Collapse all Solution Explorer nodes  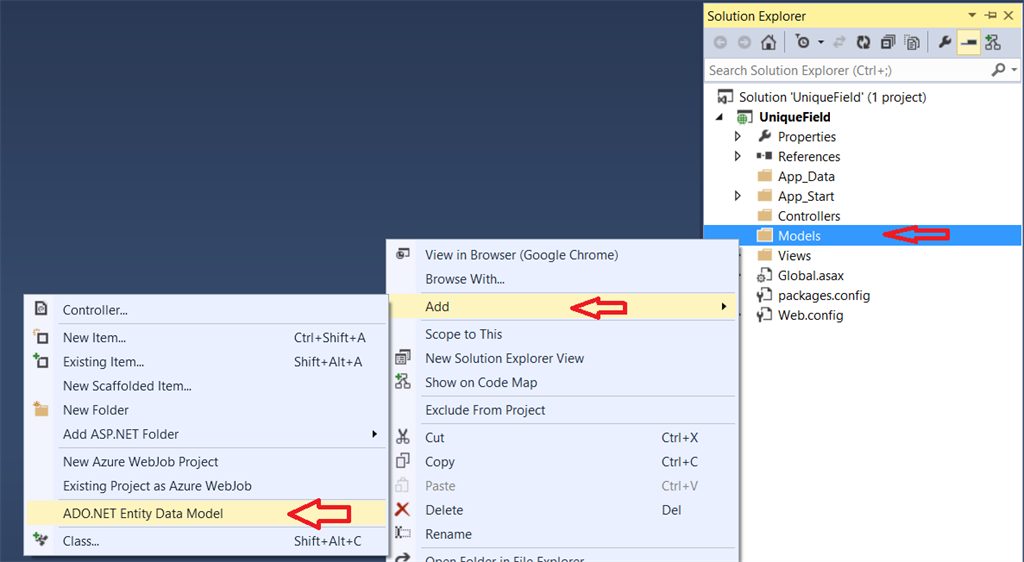point(888,42)
